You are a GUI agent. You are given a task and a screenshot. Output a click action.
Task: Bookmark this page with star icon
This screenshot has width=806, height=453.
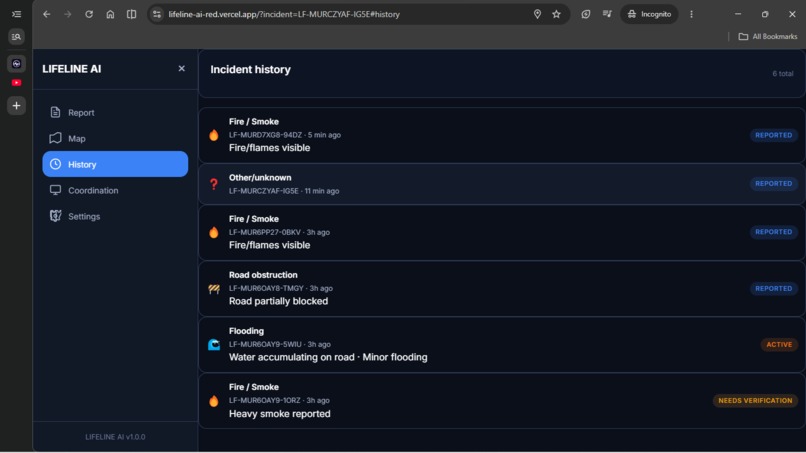tap(557, 14)
